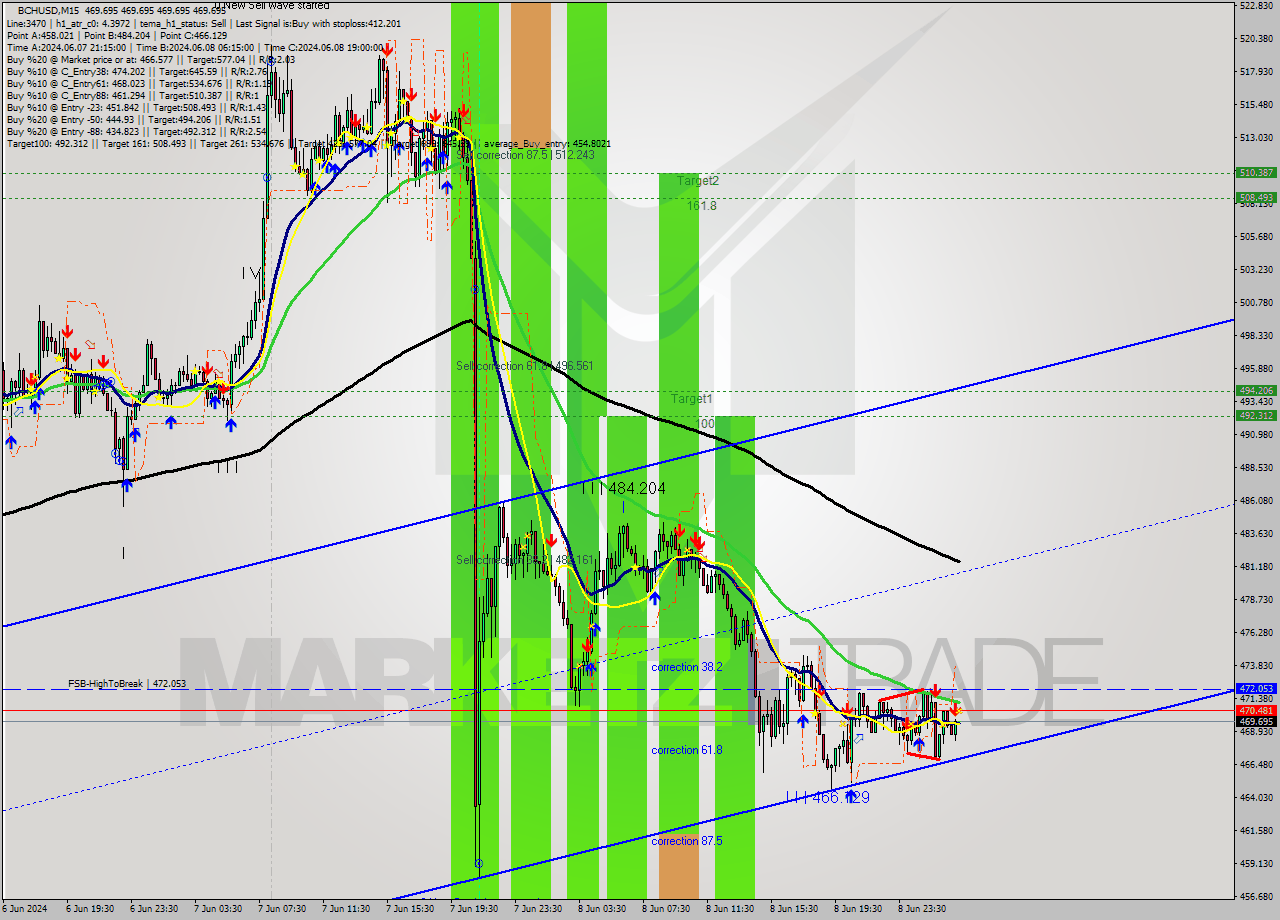Click the '7 Jun 19:30' time label
This screenshot has height=920, width=1280.
(x=474, y=910)
